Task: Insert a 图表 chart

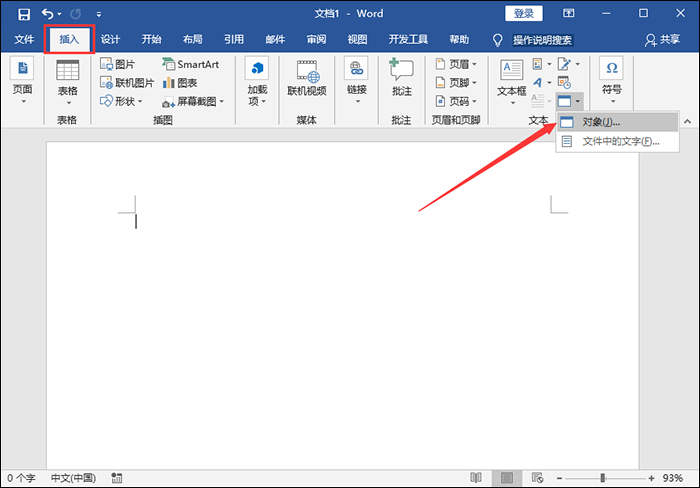Action: (179, 83)
